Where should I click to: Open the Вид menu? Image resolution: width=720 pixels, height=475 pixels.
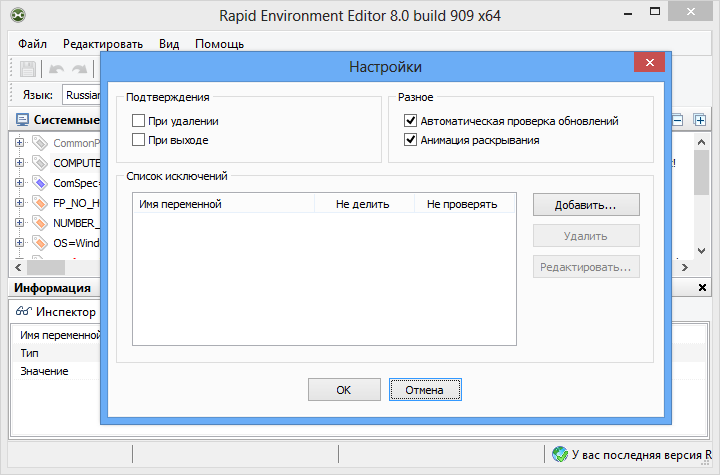click(x=169, y=44)
